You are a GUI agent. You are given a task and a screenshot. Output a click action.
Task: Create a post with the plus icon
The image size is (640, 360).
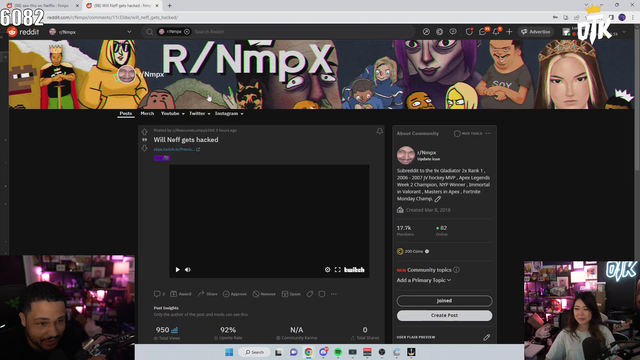click(x=509, y=32)
